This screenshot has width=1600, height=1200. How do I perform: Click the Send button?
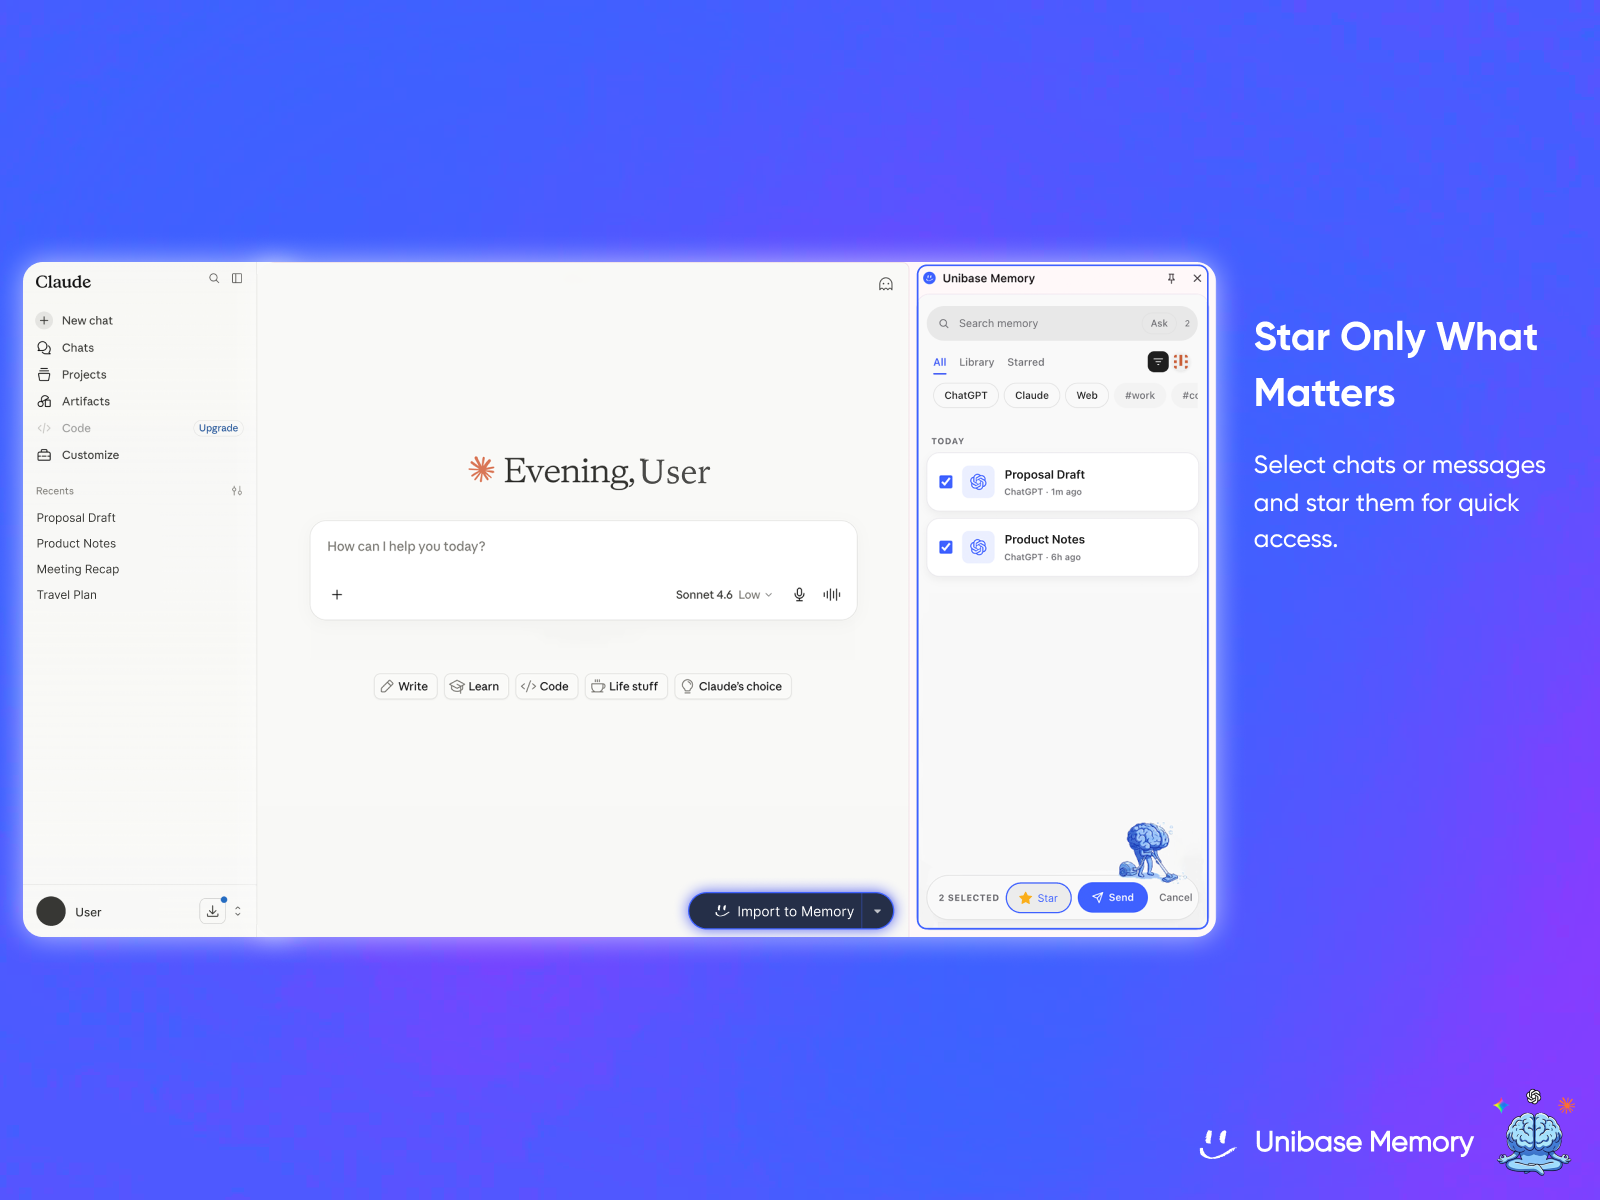coord(1113,898)
